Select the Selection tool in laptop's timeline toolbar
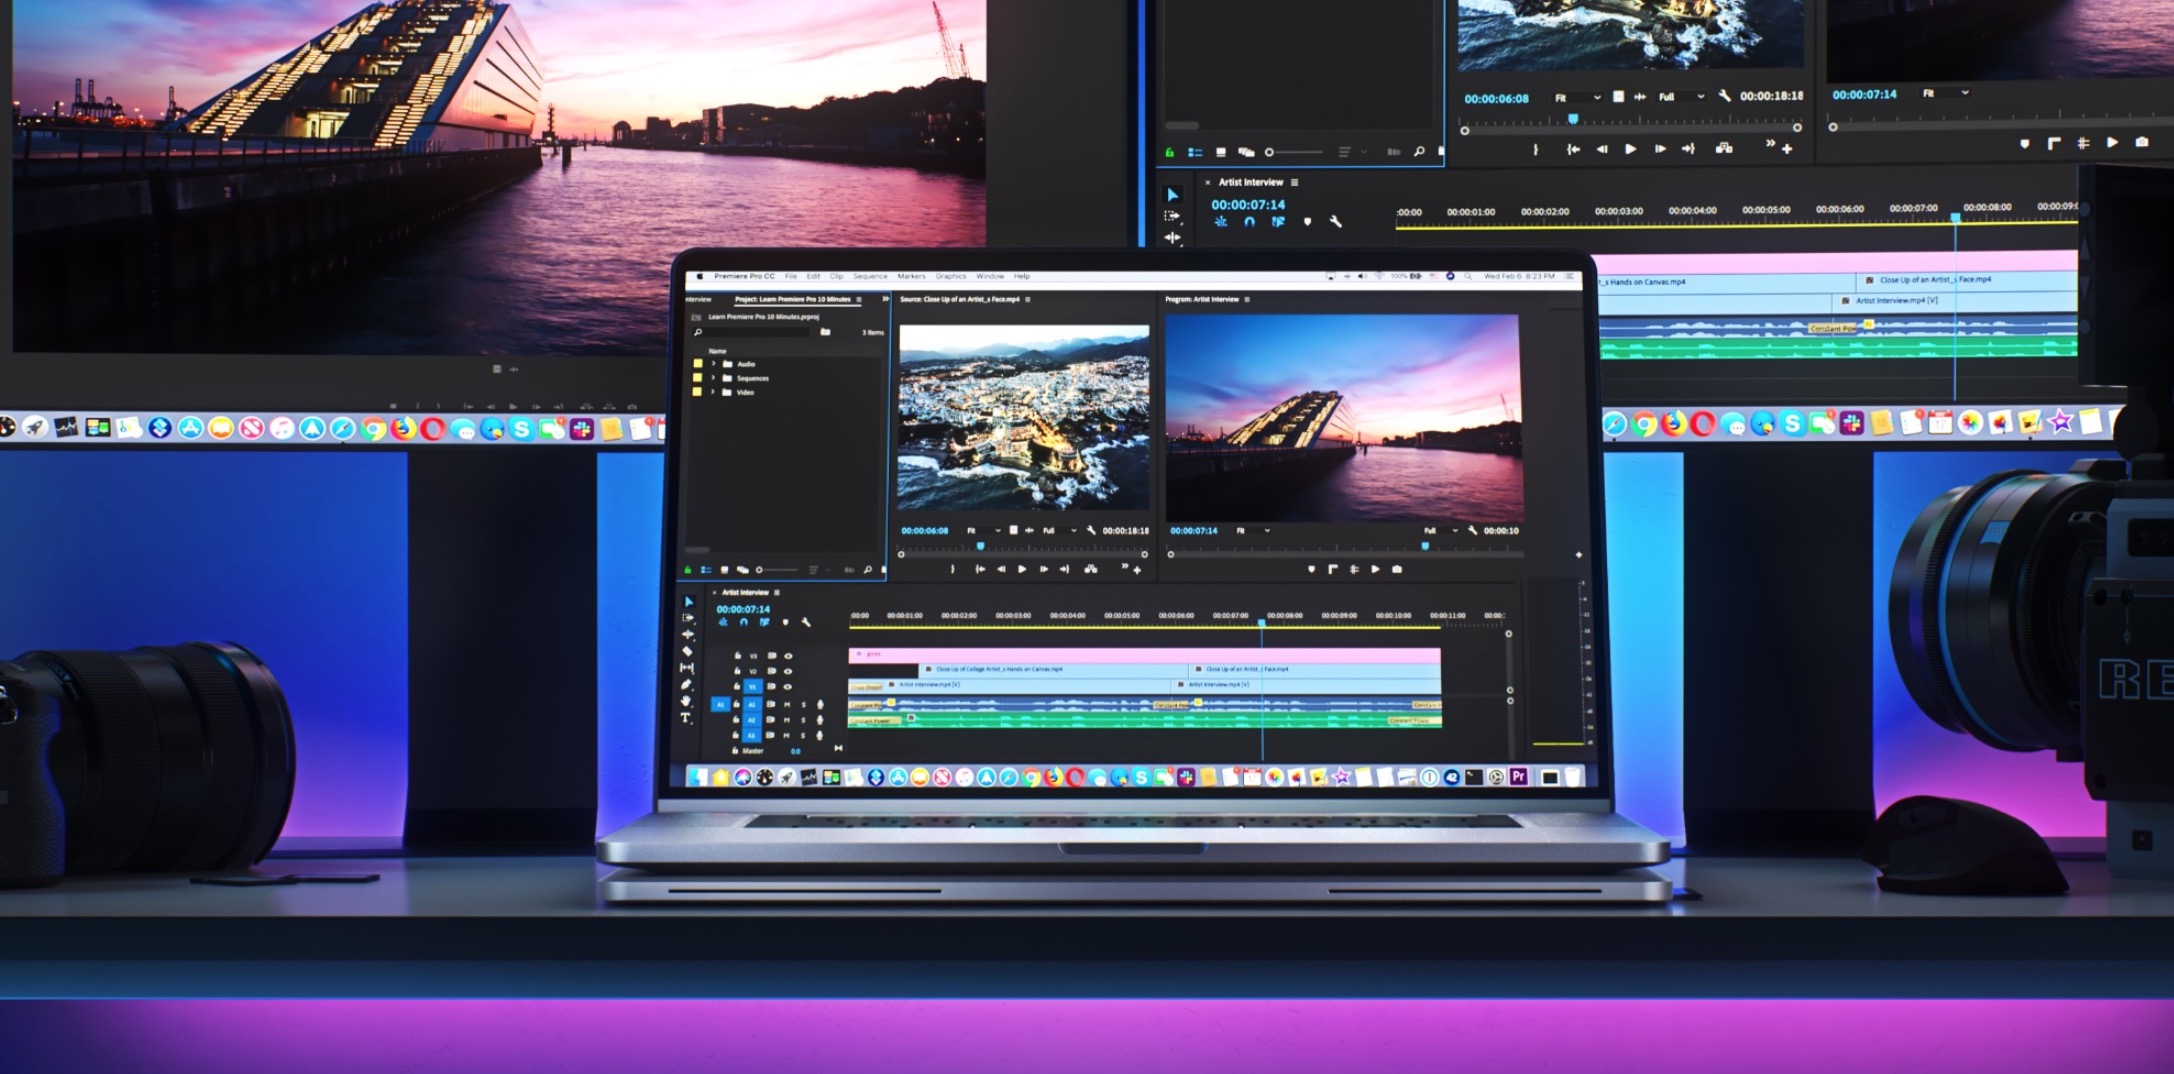2174x1074 pixels. [x=688, y=602]
